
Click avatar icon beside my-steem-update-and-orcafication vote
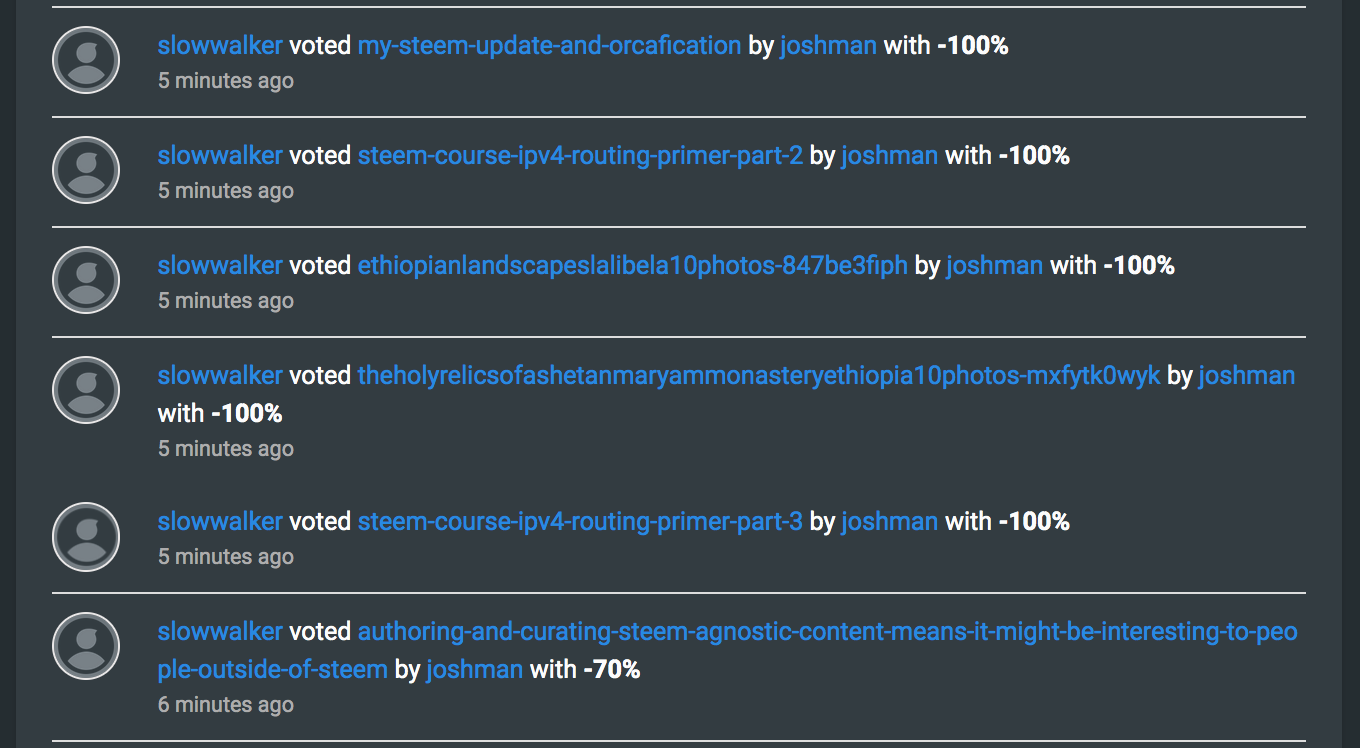coord(86,61)
